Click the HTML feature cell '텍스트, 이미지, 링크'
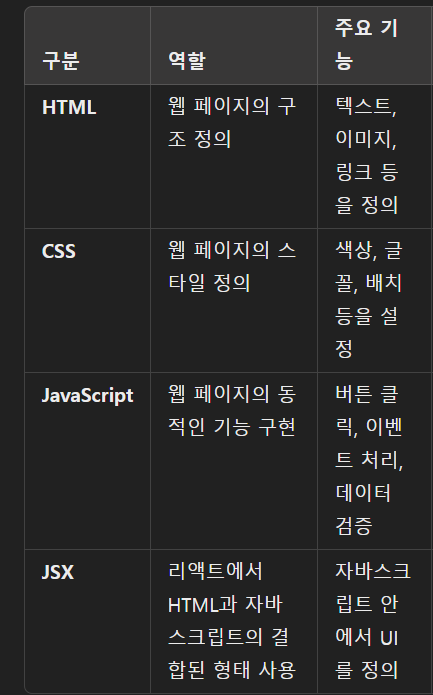 point(367,156)
